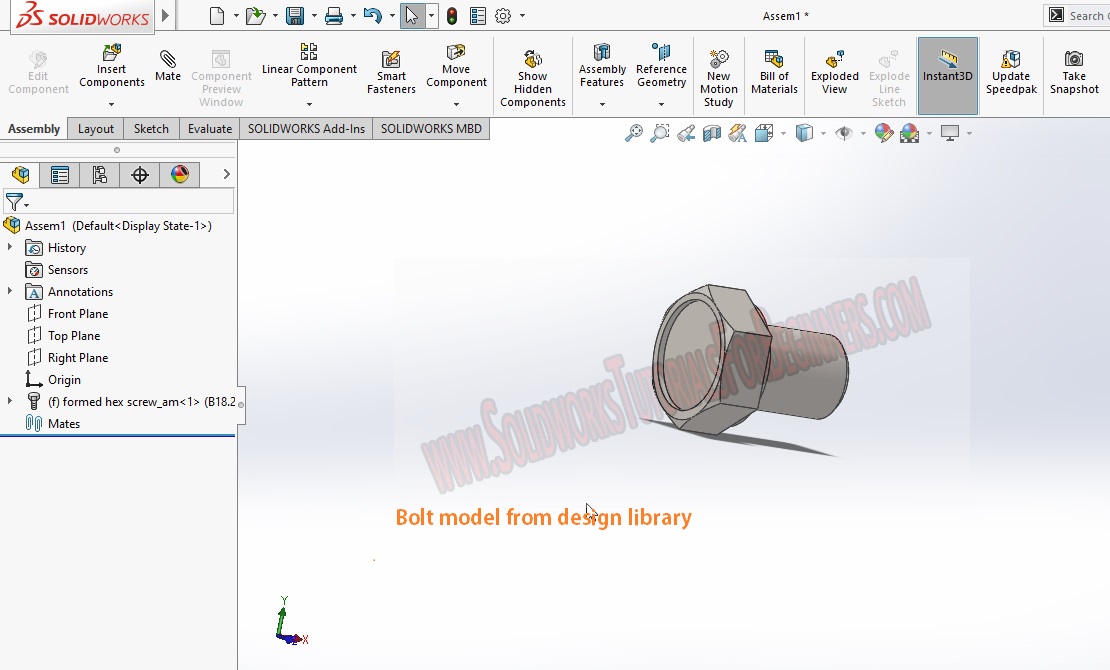Open the Section View tool
Screen dimensions: 1110x670
tap(712, 132)
